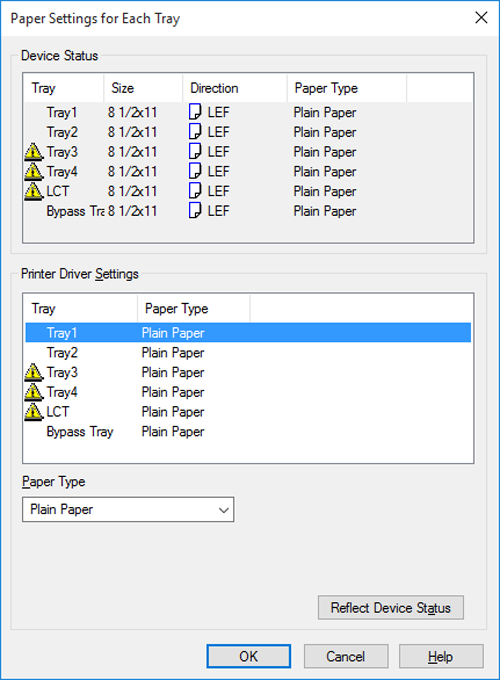The width and height of the screenshot is (500, 680).
Task: Click the LEF page direction icon for Bypass Tray
Action: [x=195, y=210]
